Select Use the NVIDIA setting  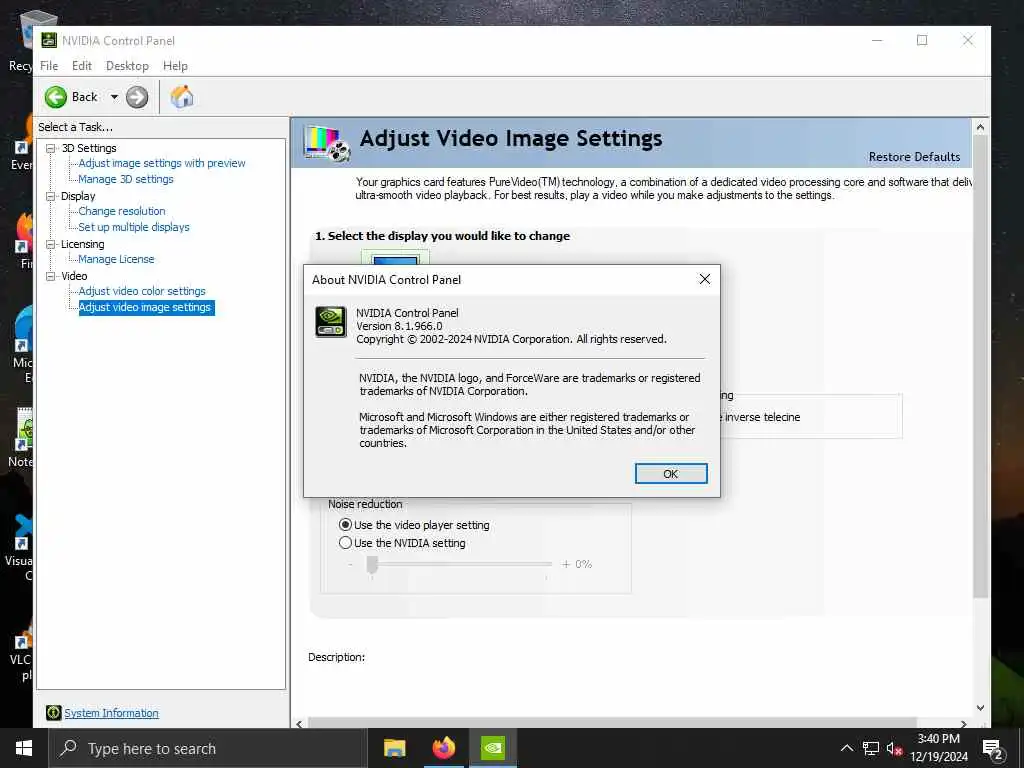point(345,543)
